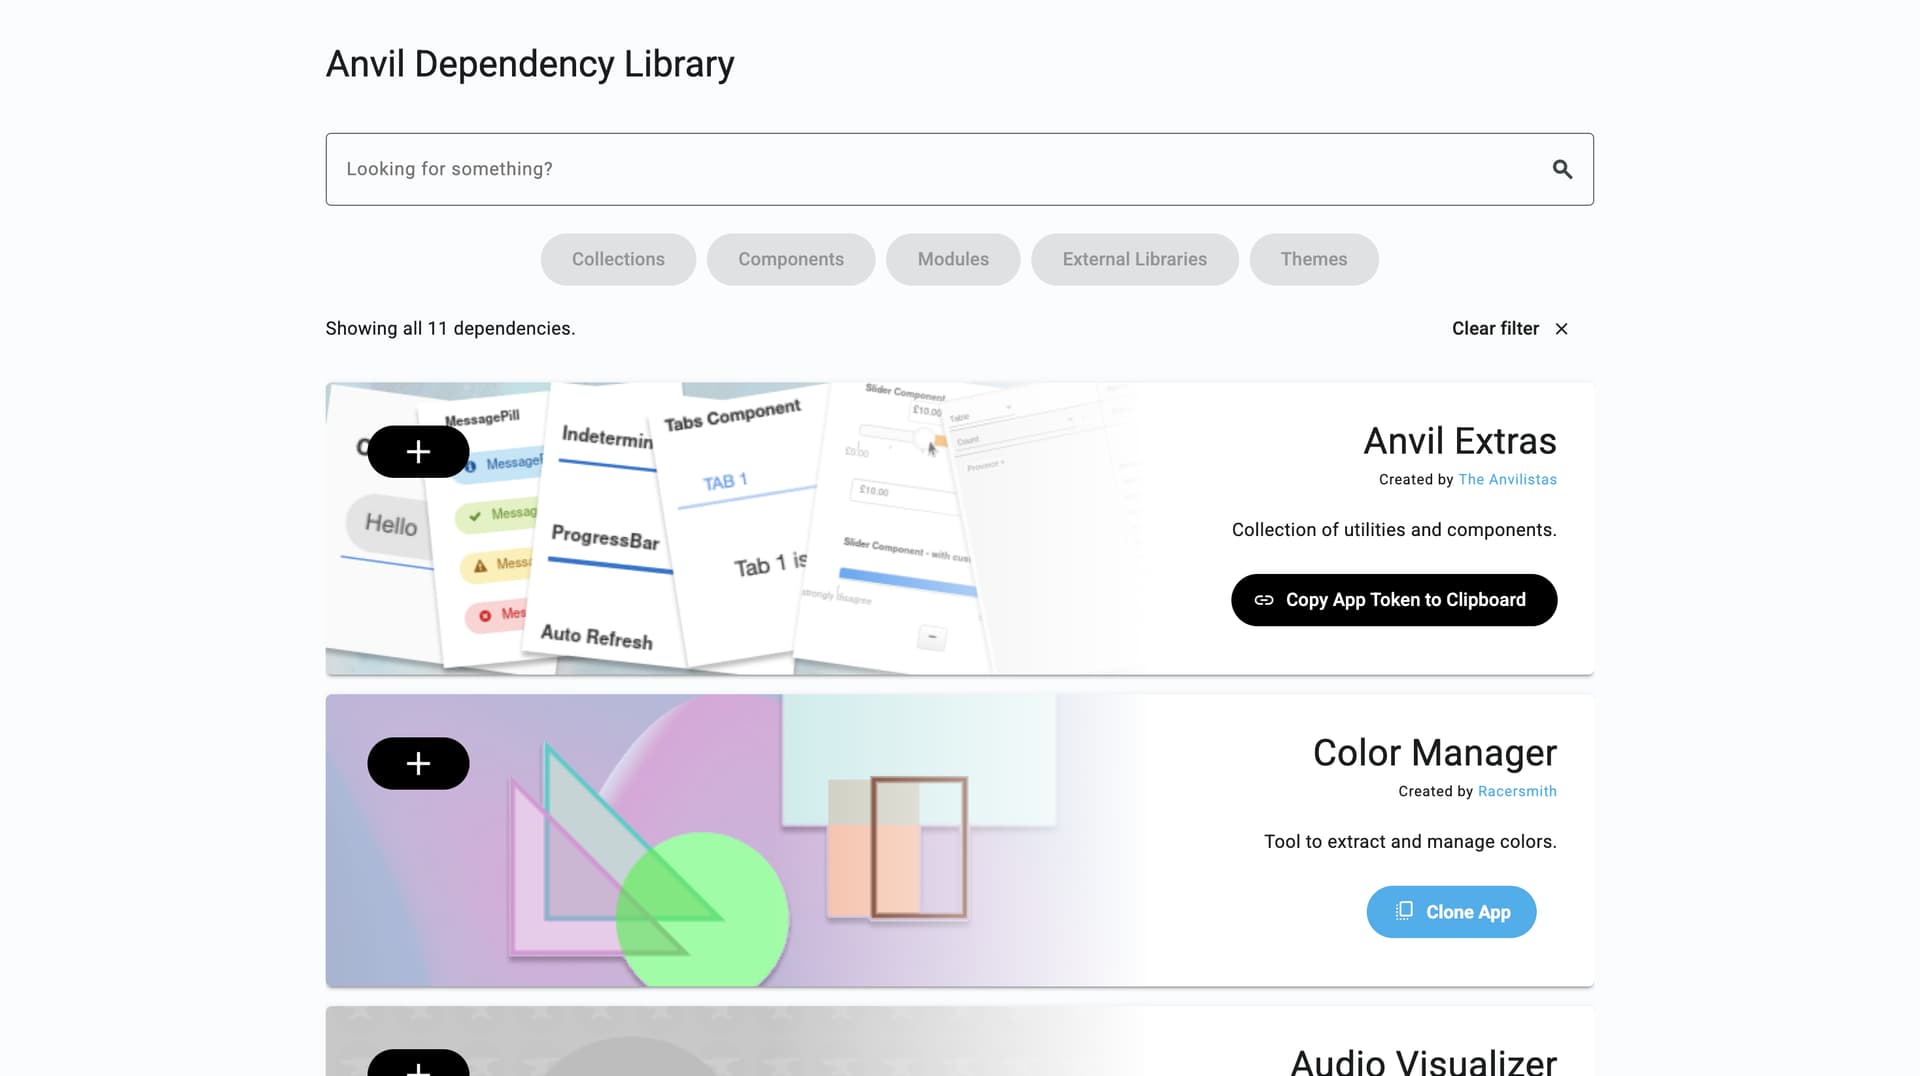Filter by Modules chip
This screenshot has width=1920, height=1076.
[953, 260]
